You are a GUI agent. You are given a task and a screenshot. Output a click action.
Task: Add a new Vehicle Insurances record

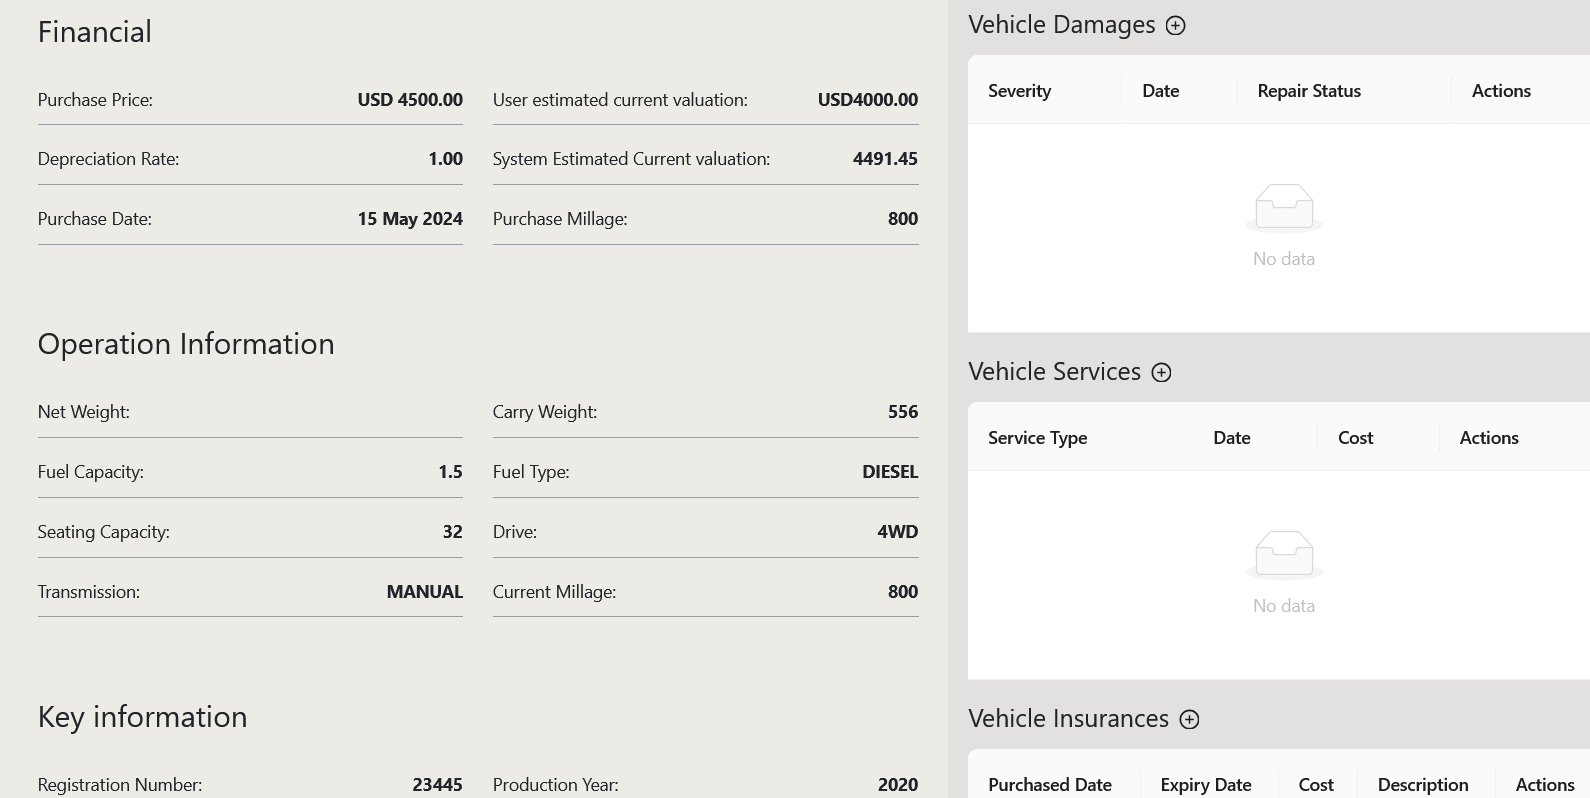click(x=1189, y=720)
